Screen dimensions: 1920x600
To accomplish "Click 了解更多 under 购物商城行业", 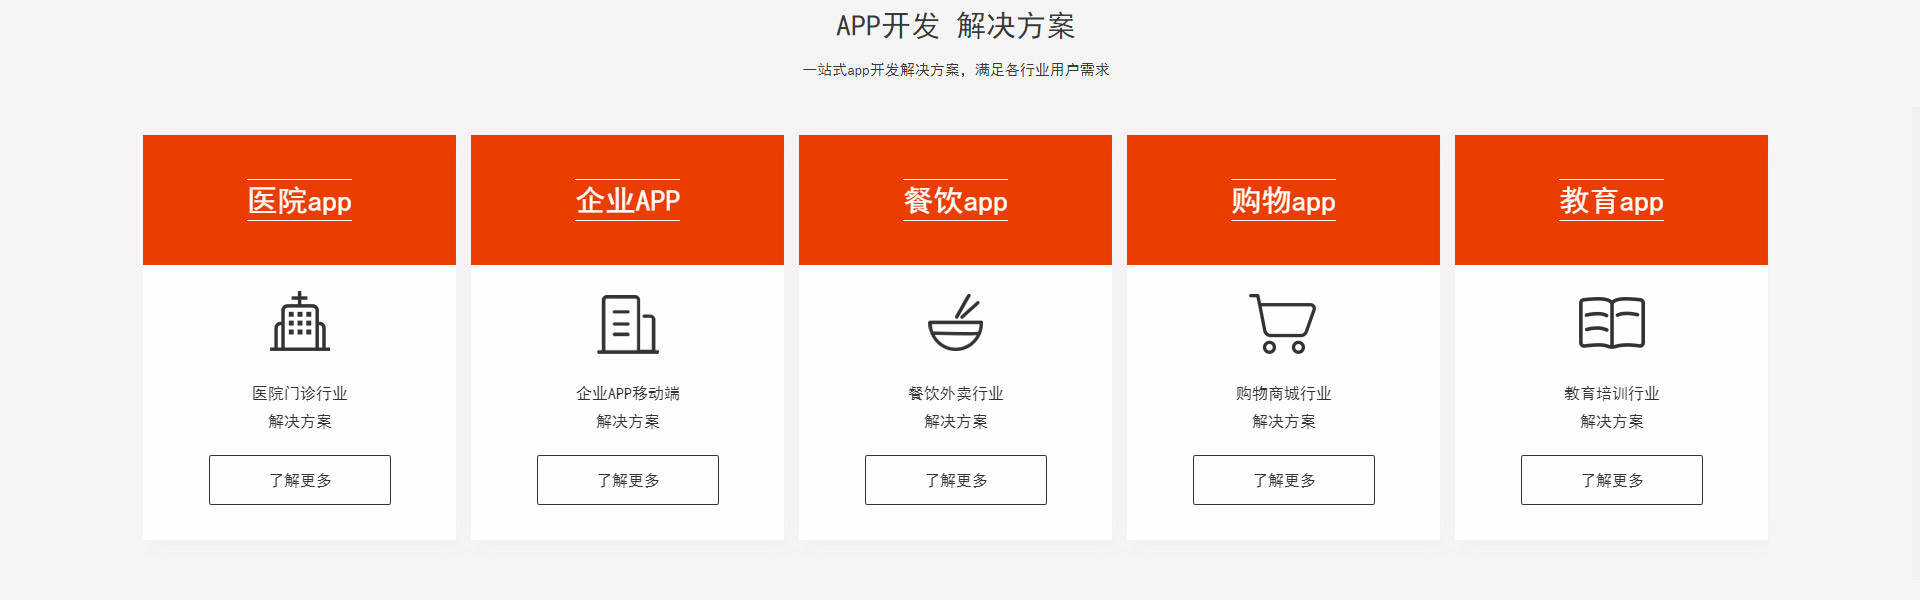I will pyautogui.click(x=1284, y=480).
